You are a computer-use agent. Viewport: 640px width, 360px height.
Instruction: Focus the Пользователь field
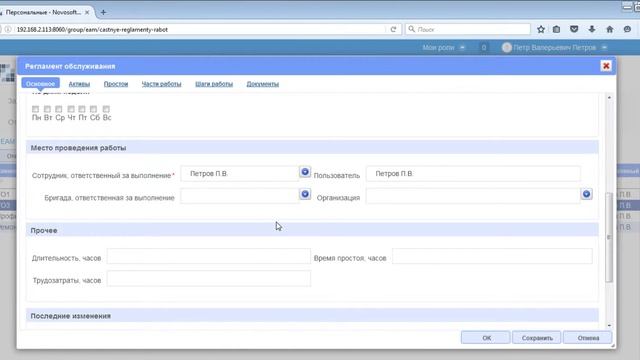pyautogui.click(x=473, y=173)
